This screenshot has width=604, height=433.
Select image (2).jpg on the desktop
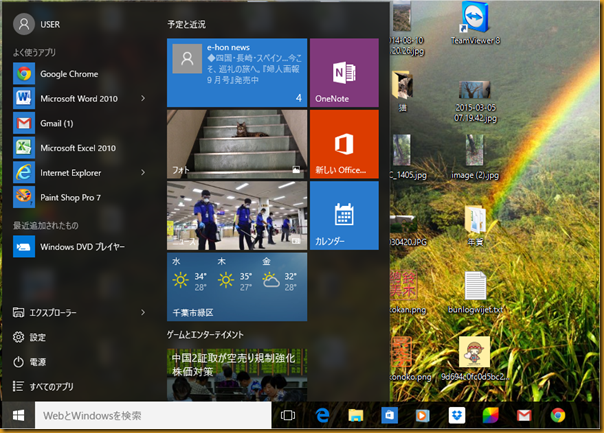[x=475, y=157]
